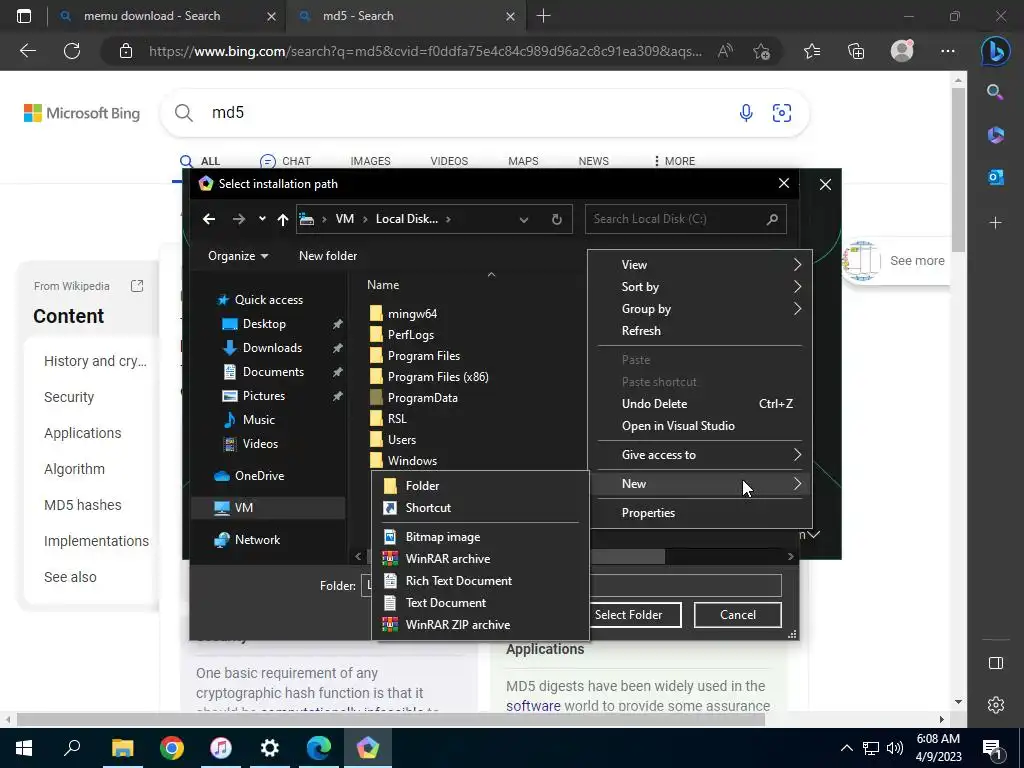This screenshot has height=768, width=1024.
Task: Select the mingw64 folder
Action: click(x=412, y=313)
